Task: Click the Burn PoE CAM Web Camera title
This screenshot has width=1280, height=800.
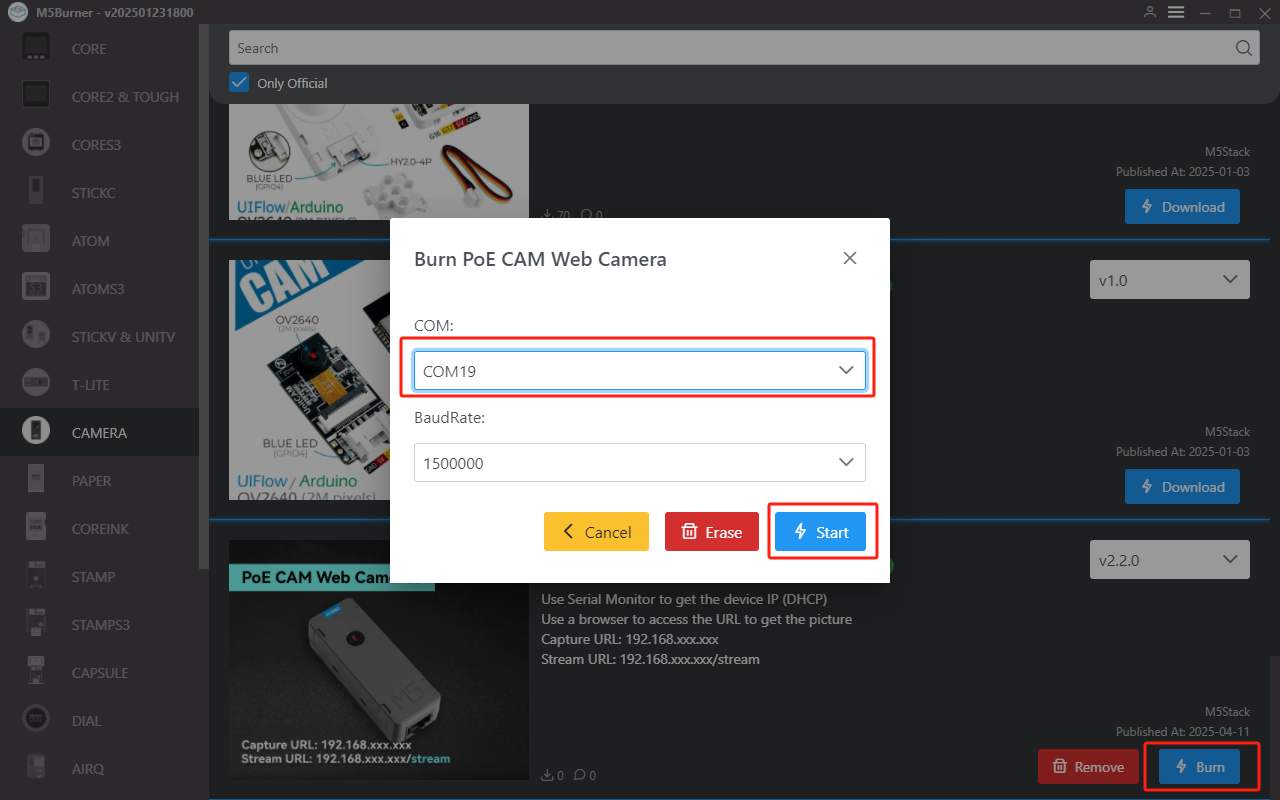Action: [x=540, y=259]
